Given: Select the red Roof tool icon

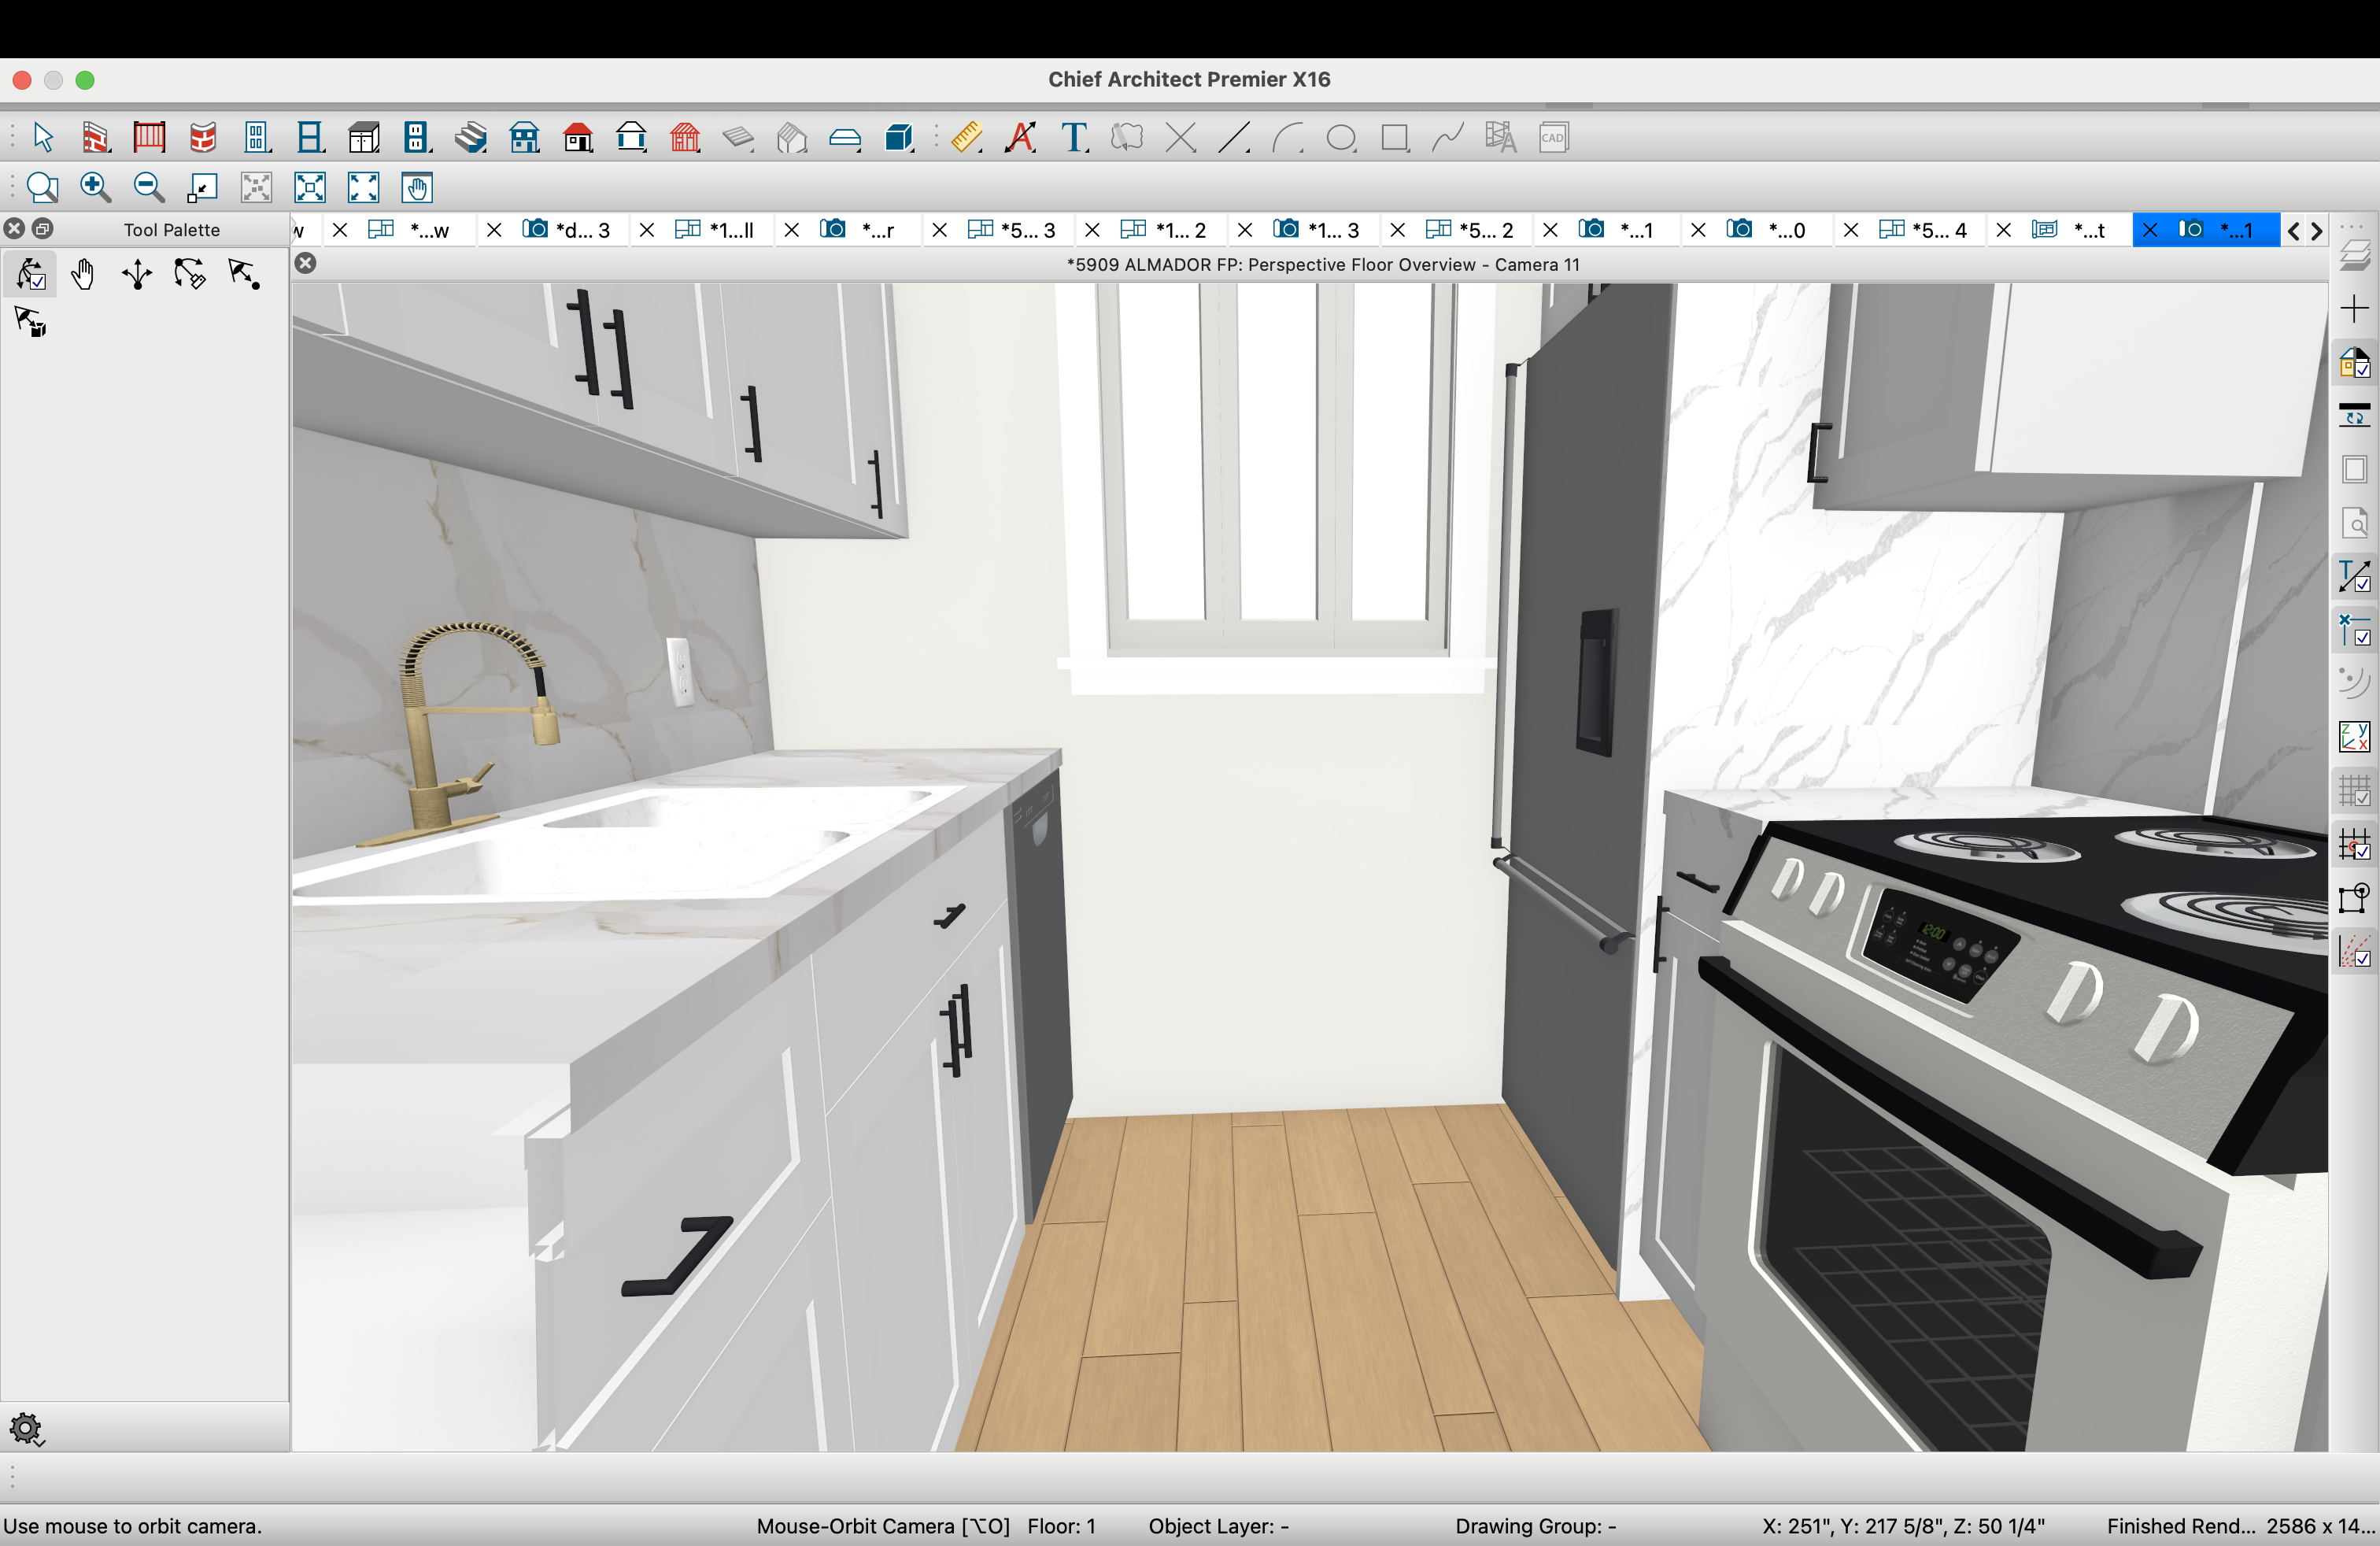Looking at the screenshot, I should (x=578, y=137).
